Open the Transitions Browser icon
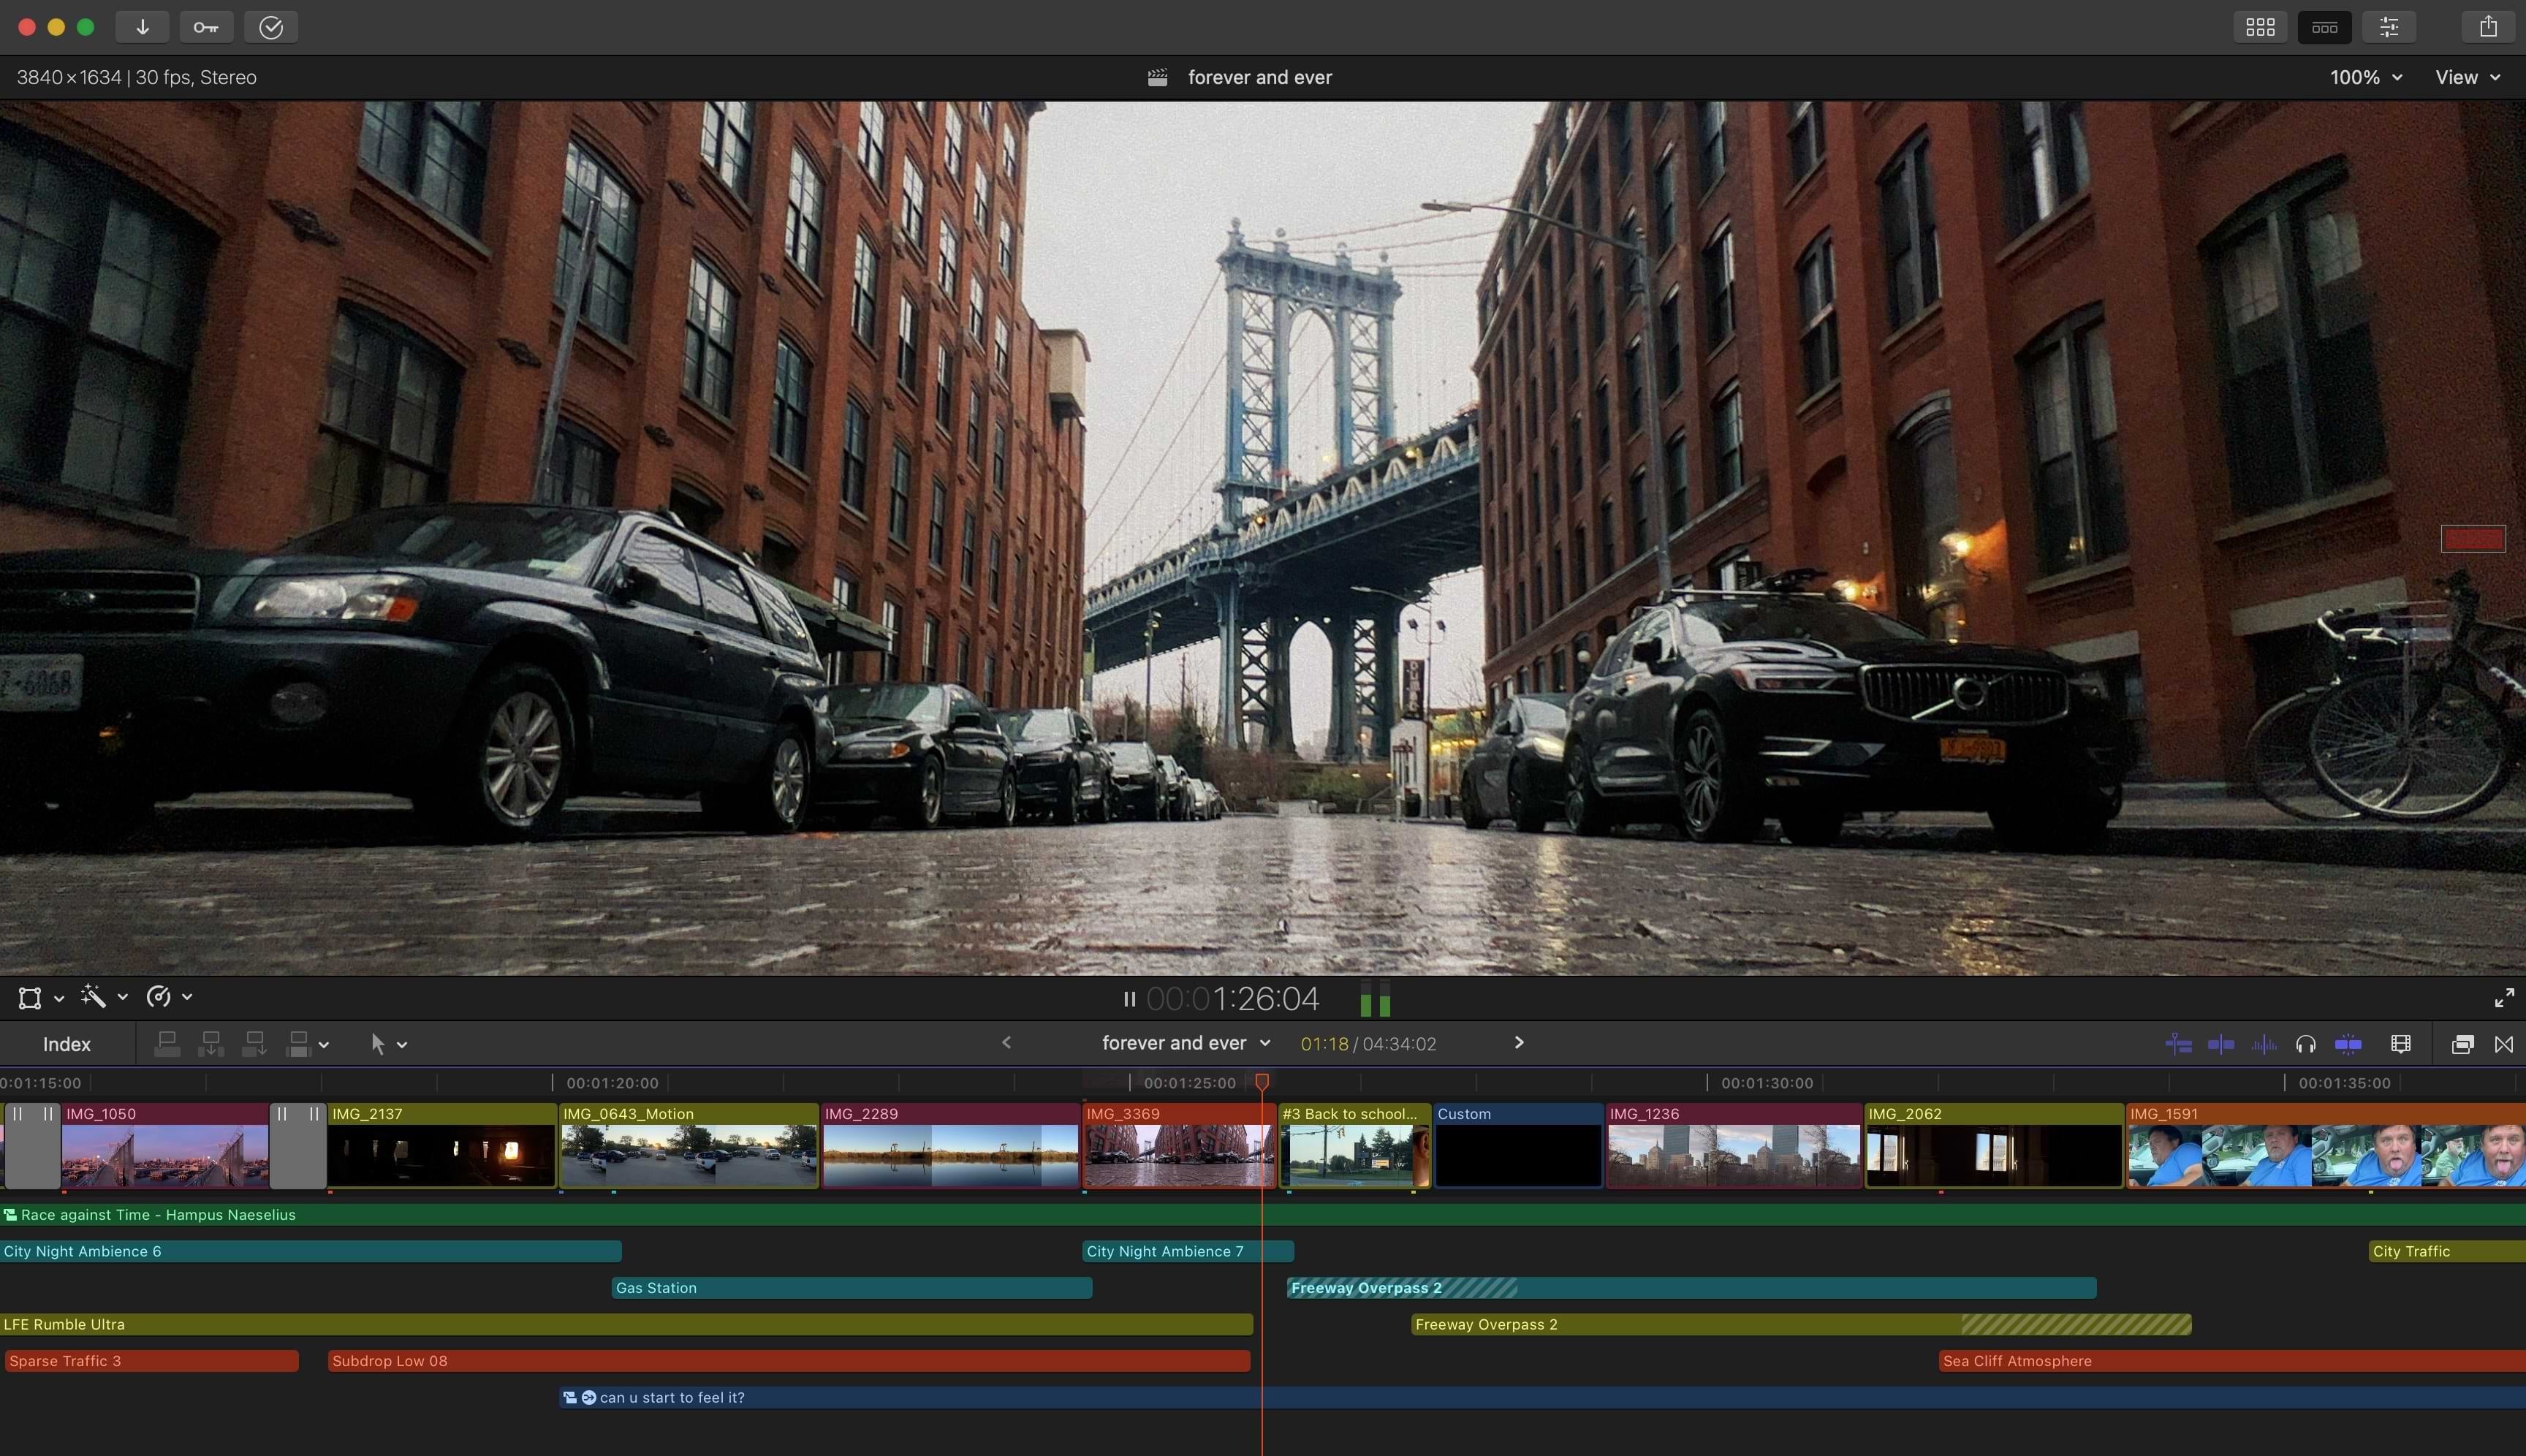2526x1456 pixels. (x=2504, y=1044)
